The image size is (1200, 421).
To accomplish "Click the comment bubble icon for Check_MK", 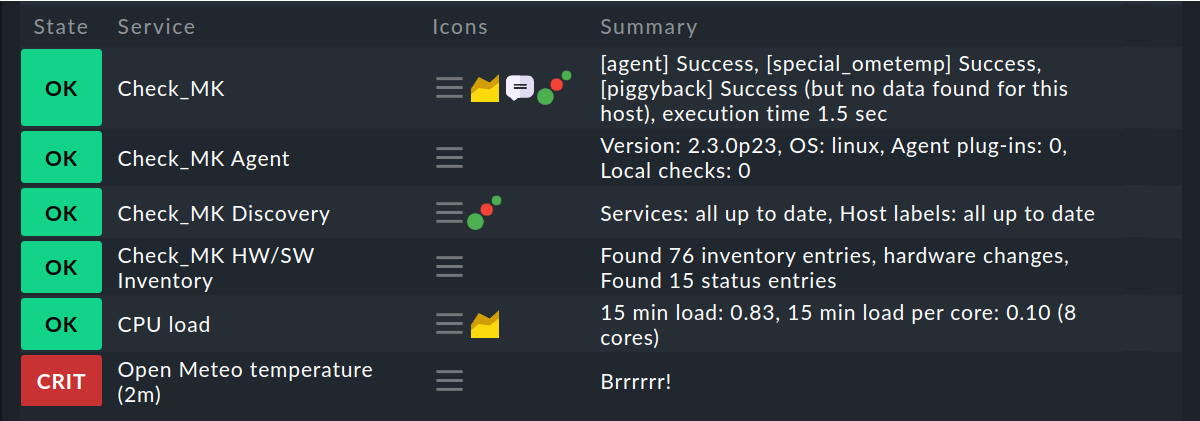I will (519, 88).
